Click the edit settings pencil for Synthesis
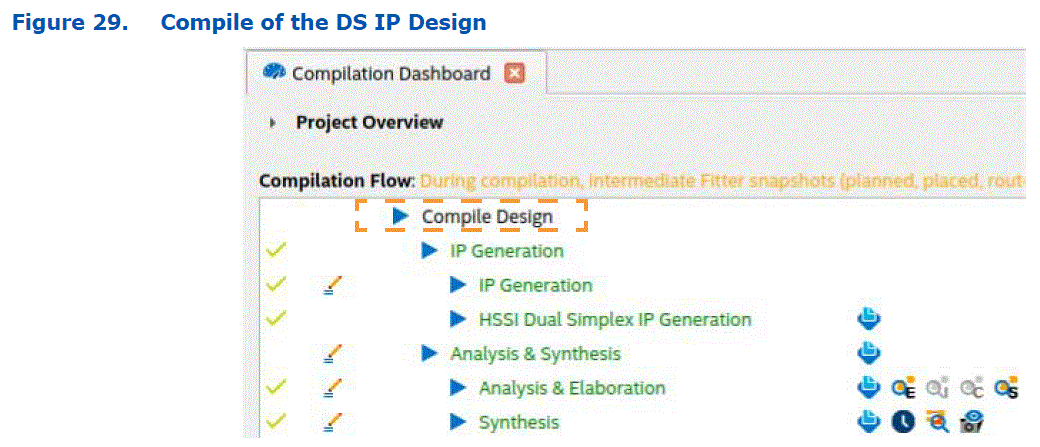The width and height of the screenshot is (1040, 447). (334, 422)
